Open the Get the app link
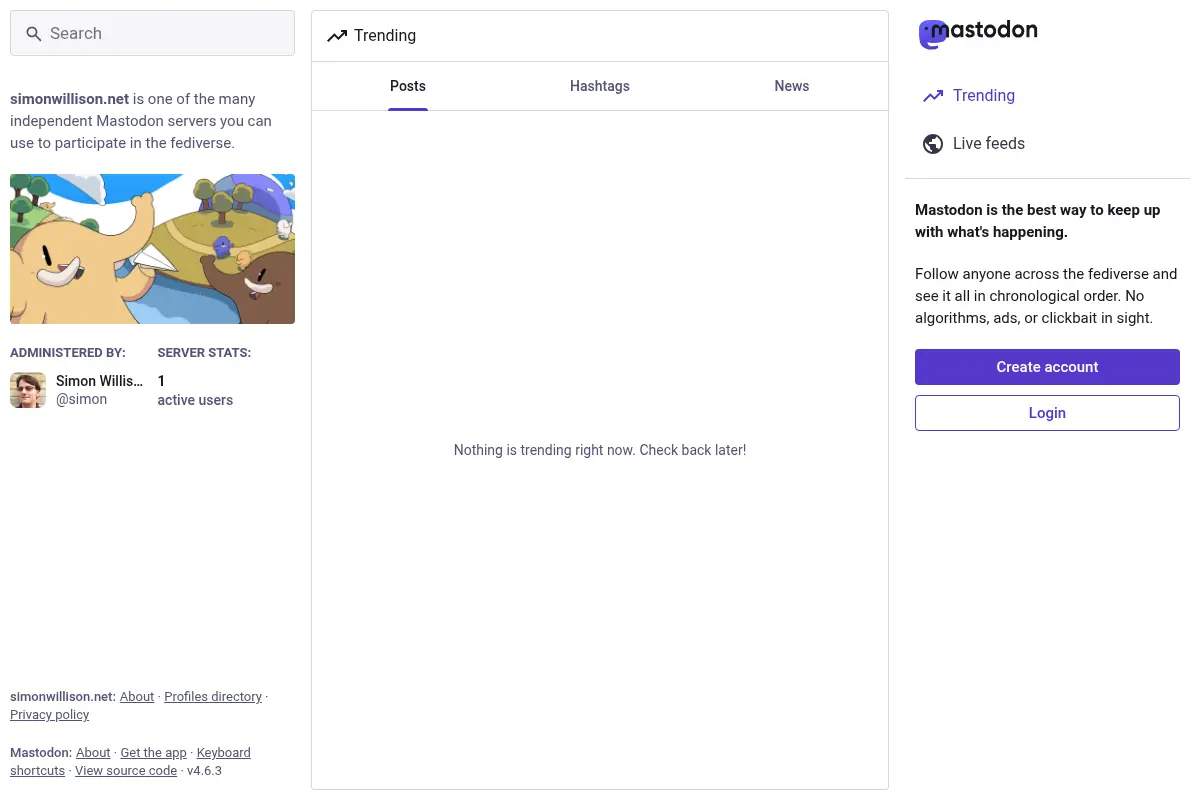 [154, 753]
